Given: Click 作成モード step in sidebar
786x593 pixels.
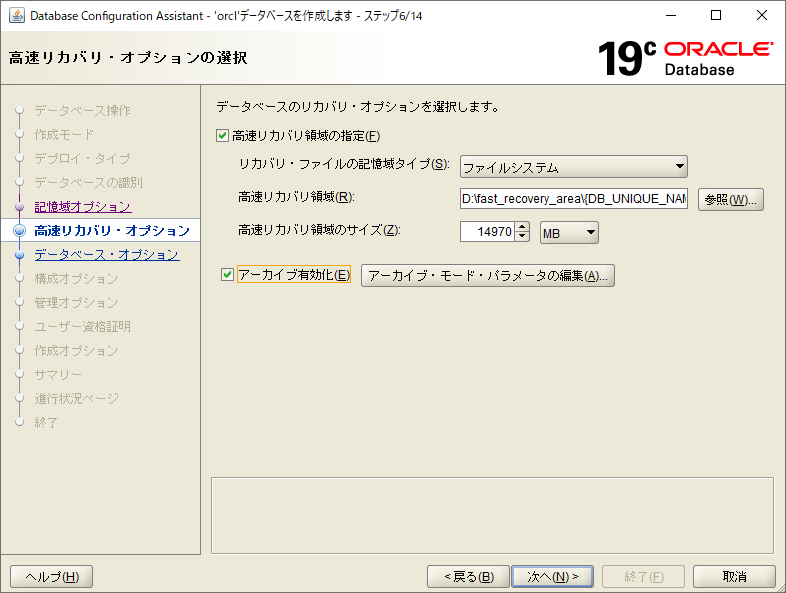Looking at the screenshot, I should pos(64,134).
